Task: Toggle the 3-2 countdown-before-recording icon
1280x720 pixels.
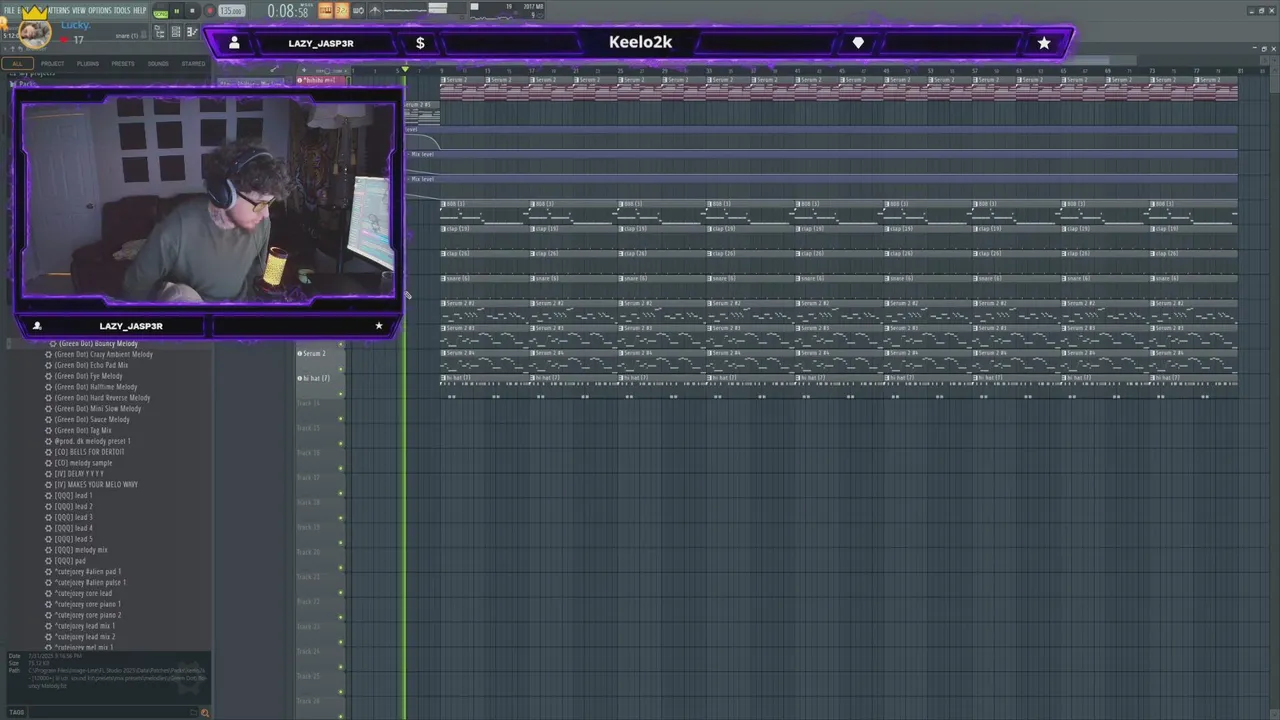Action: 342,10
